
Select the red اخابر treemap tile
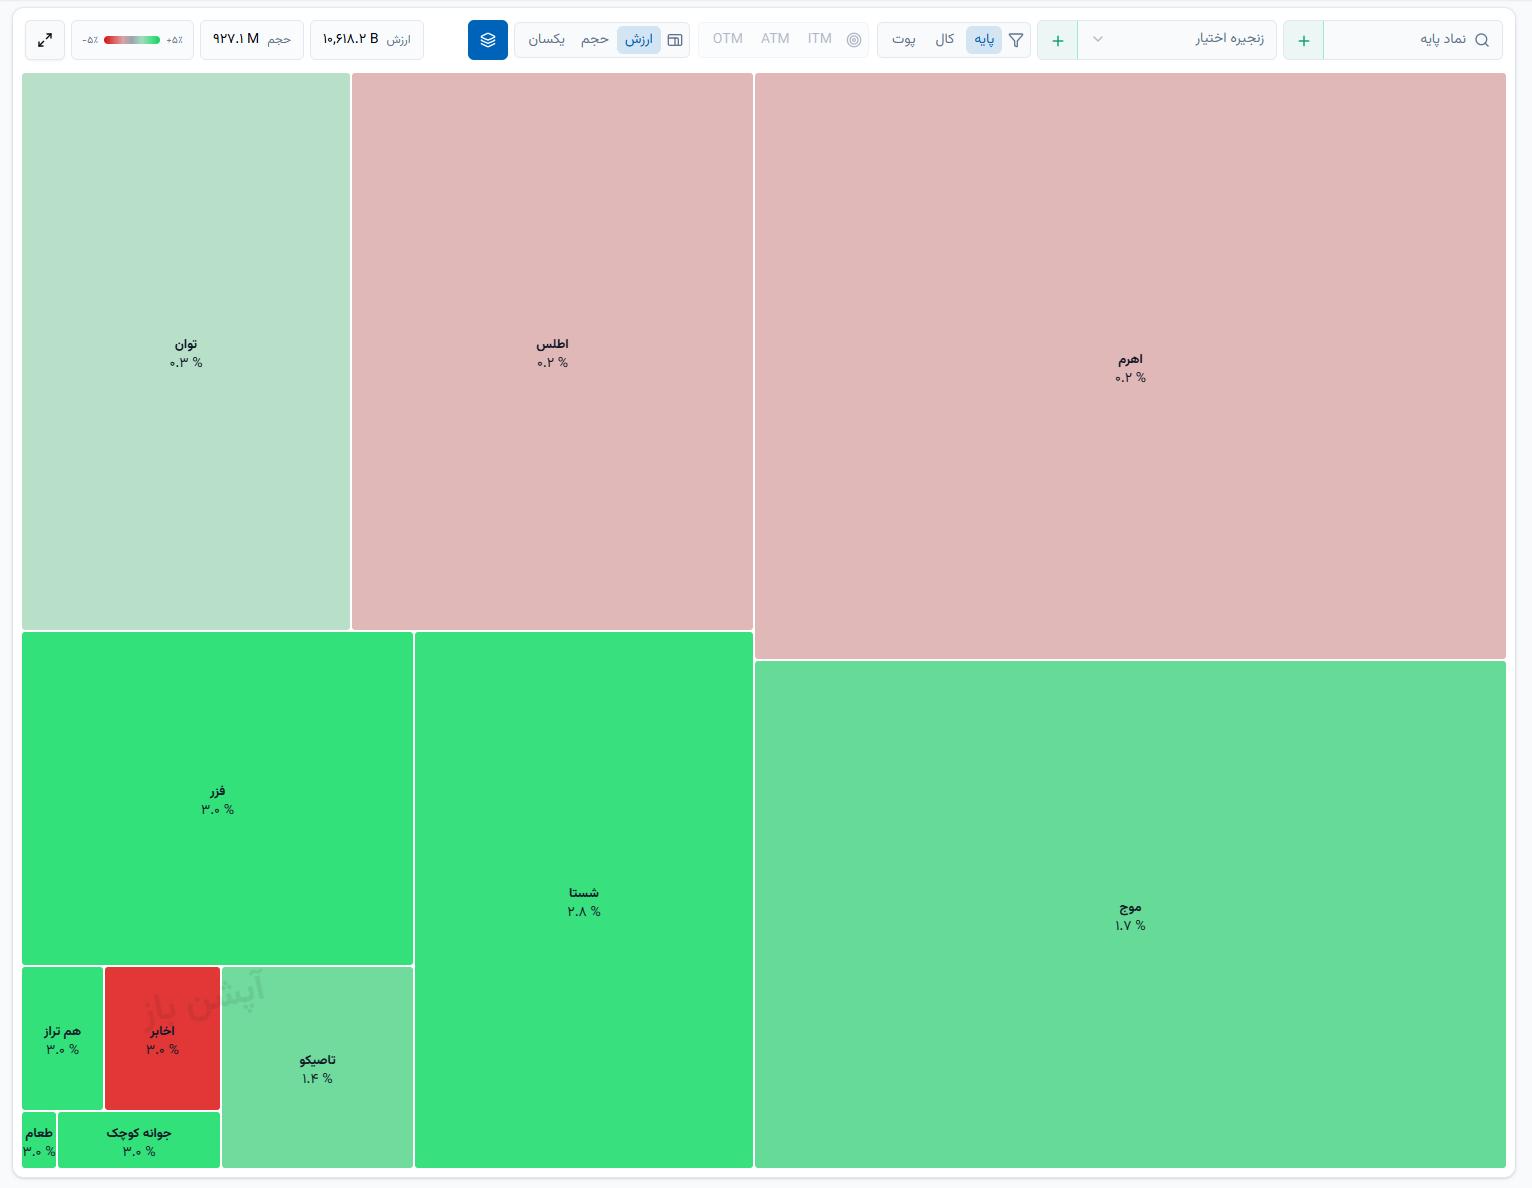[x=162, y=1038]
